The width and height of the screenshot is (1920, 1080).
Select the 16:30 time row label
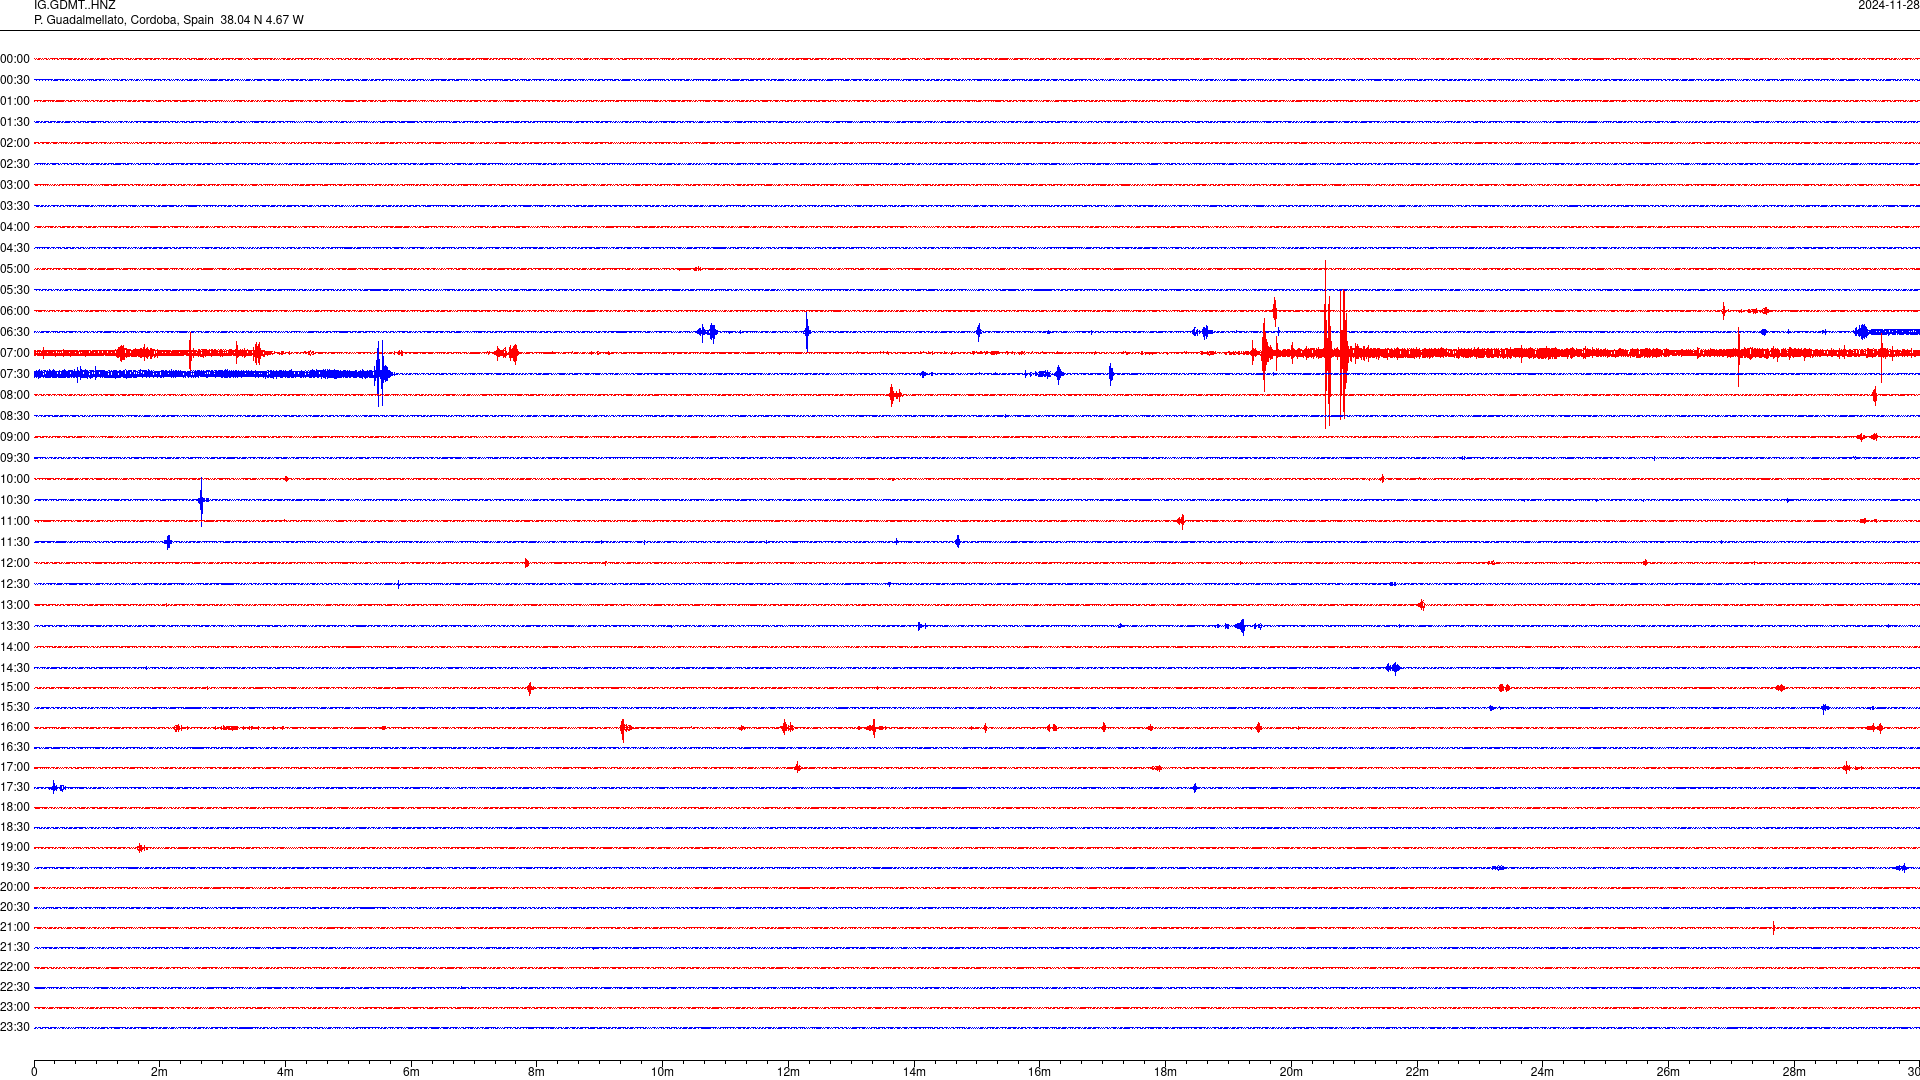(15, 747)
